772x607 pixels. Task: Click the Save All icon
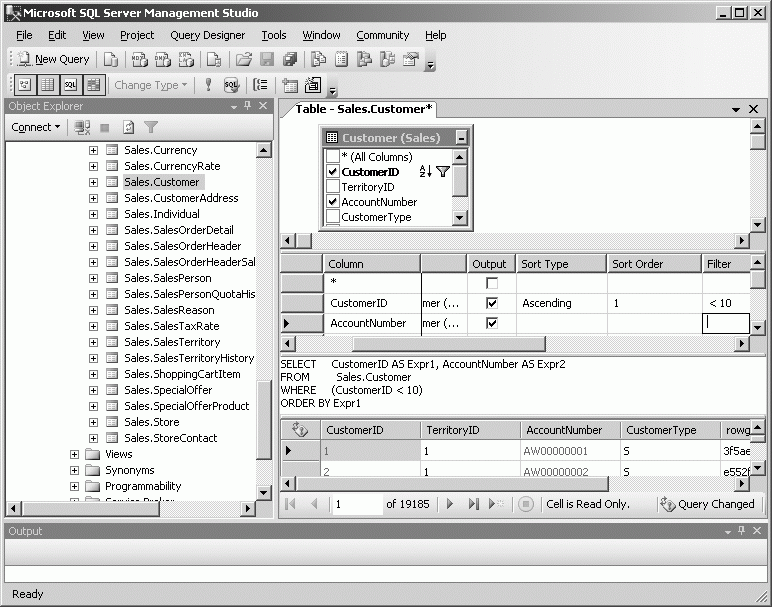[290, 60]
